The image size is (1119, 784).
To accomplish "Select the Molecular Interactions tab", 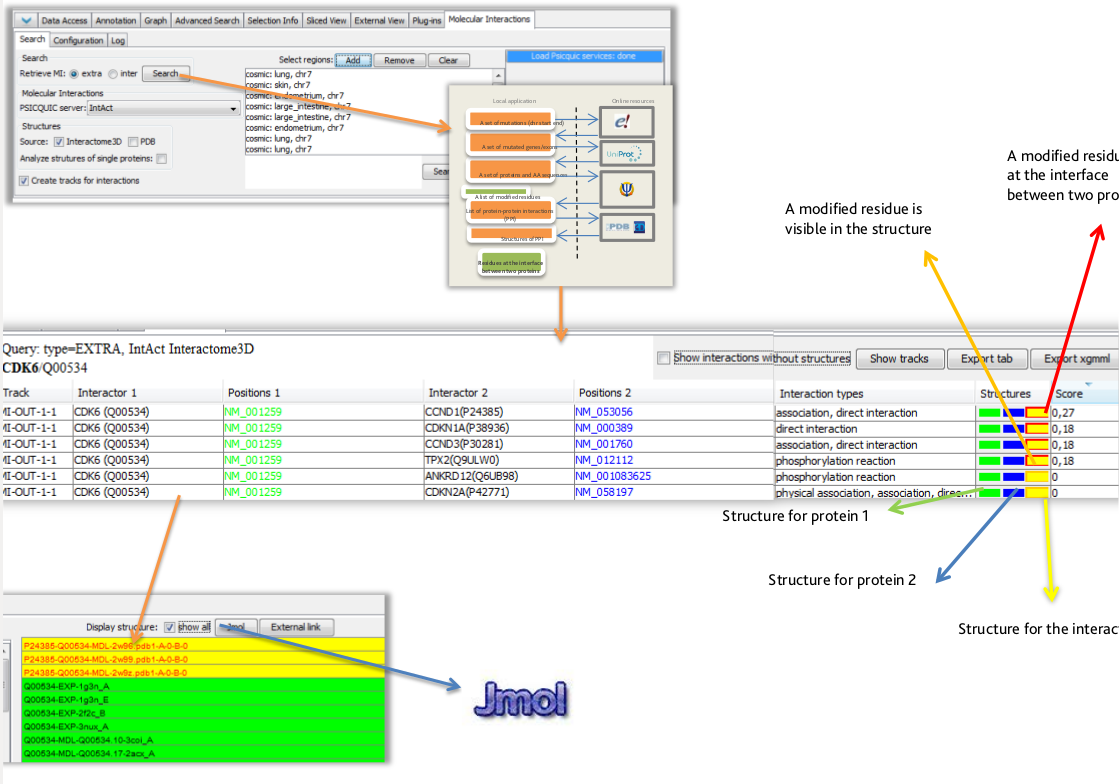I will tap(489, 19).
